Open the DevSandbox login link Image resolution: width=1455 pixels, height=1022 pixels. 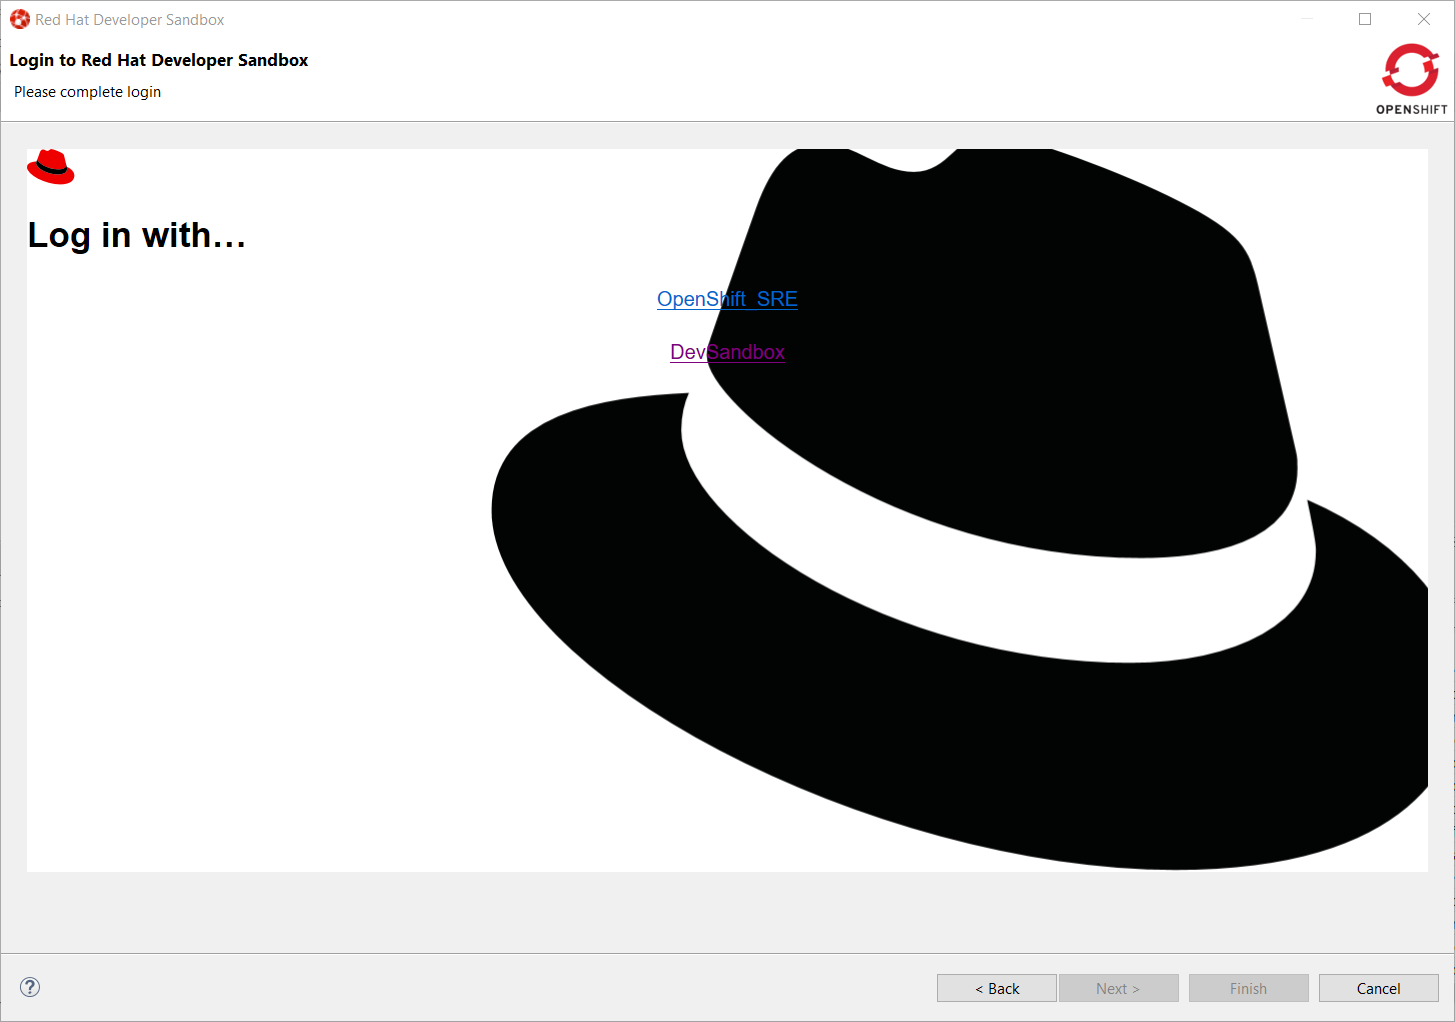[x=727, y=352]
